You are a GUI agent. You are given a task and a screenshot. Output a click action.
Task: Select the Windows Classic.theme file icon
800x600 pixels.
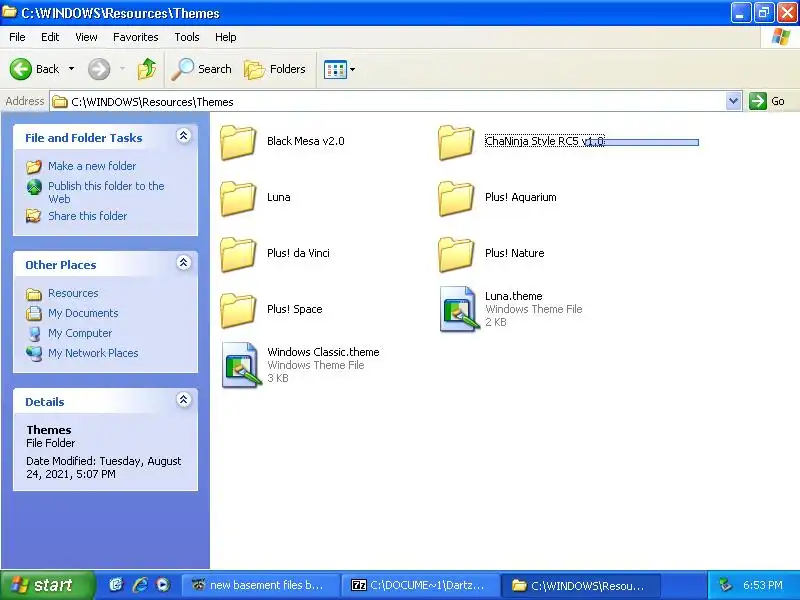point(241,365)
